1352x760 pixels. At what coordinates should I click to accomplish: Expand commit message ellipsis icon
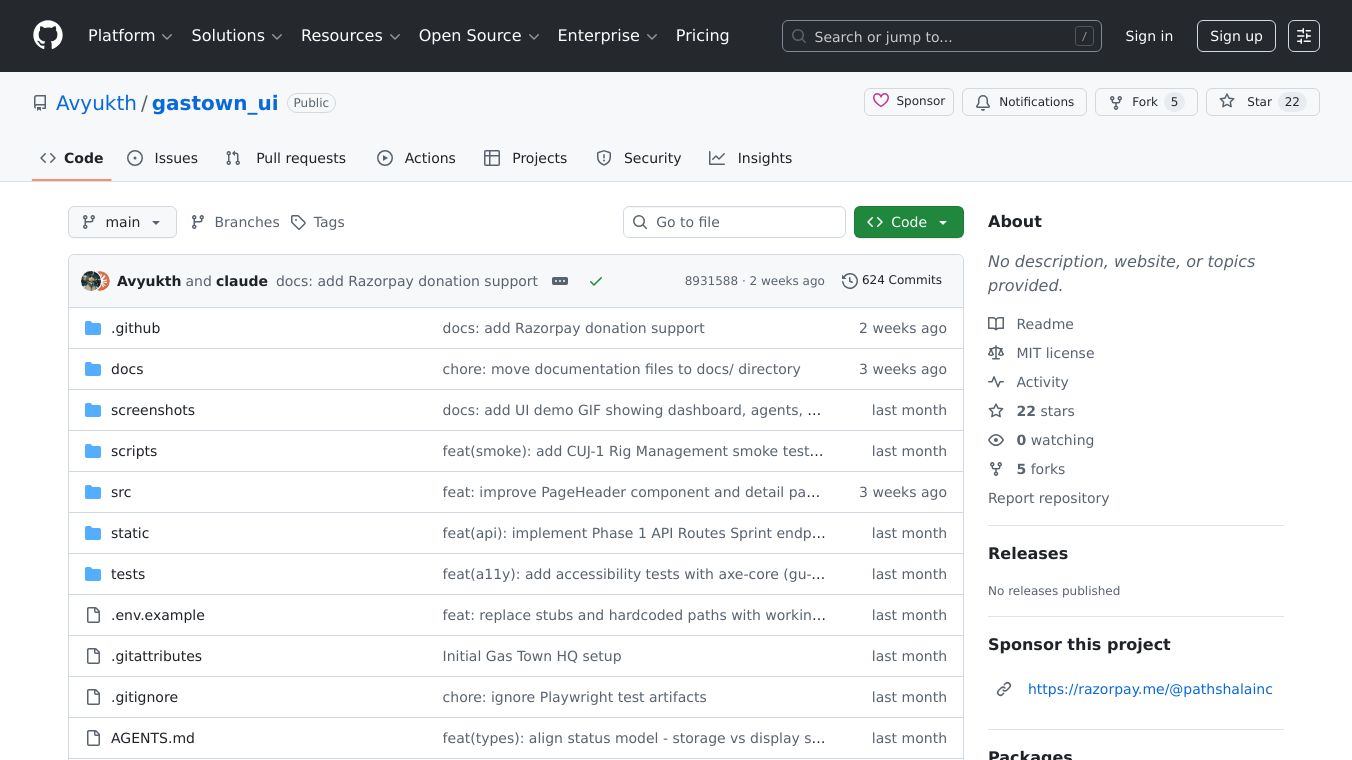tap(560, 281)
